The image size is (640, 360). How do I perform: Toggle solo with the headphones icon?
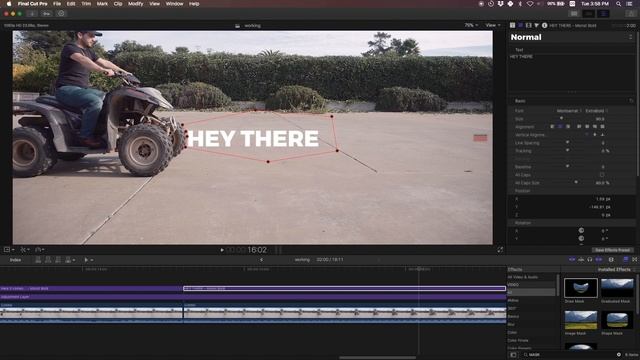[590, 260]
